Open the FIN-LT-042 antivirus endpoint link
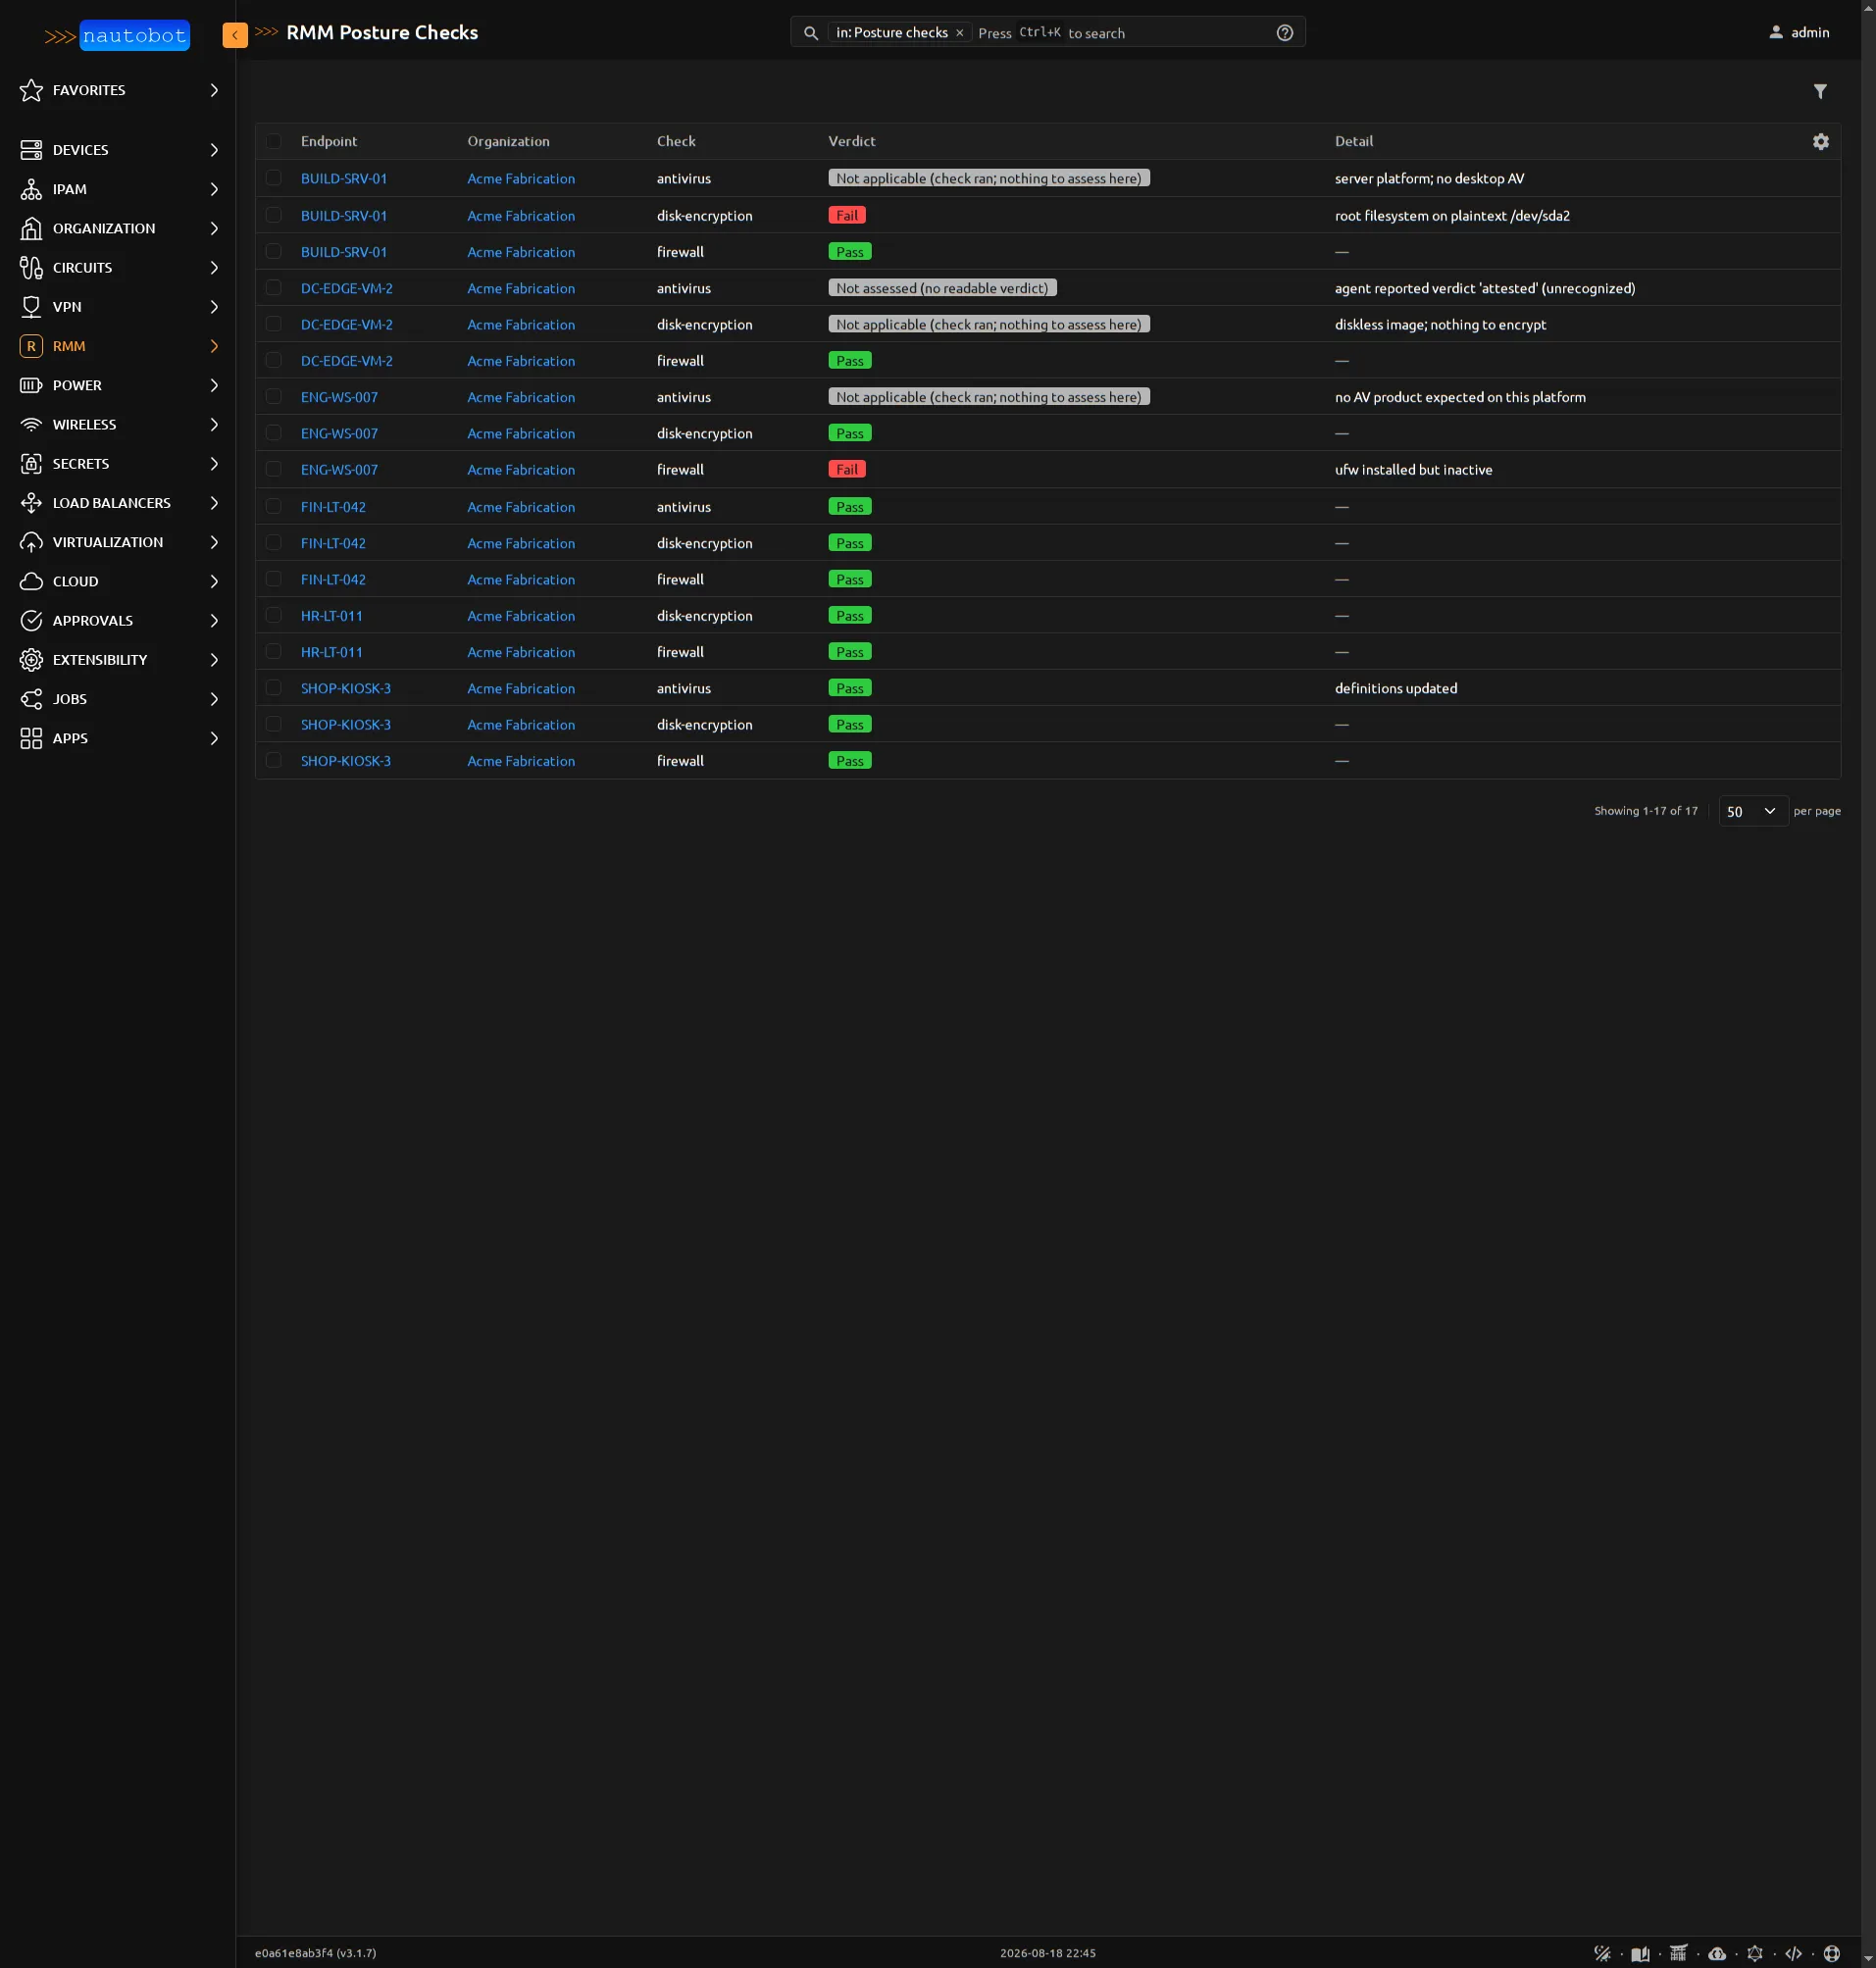Viewport: 1876px width, 1968px height. [x=333, y=507]
